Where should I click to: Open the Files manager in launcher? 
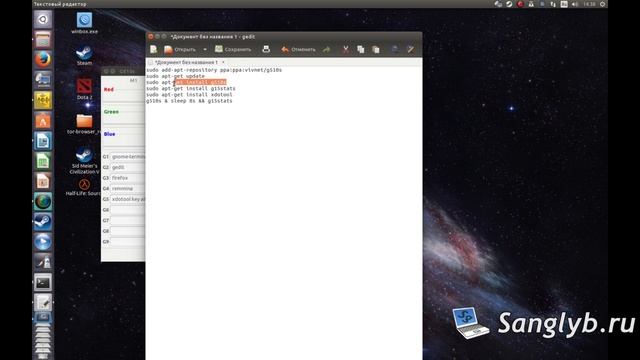(x=43, y=40)
